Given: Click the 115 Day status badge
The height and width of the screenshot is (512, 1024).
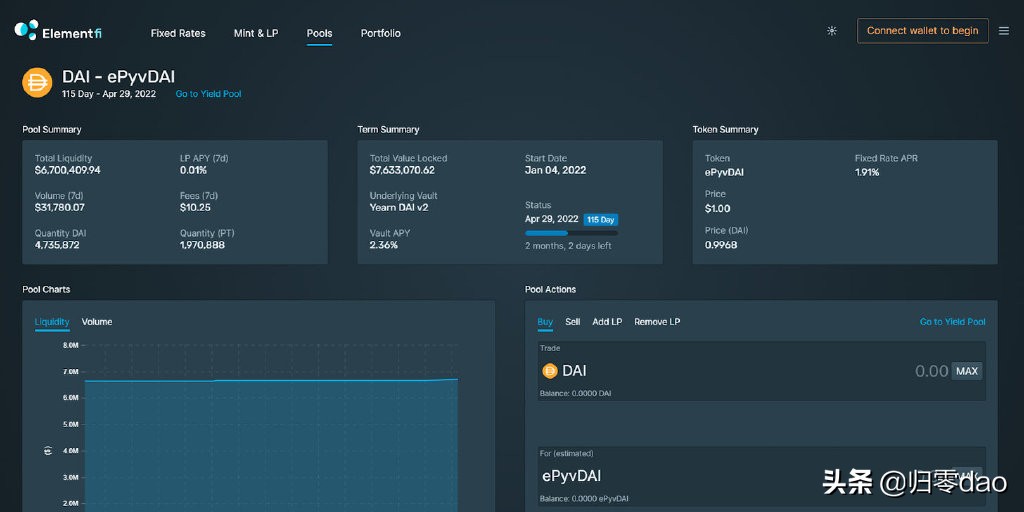Looking at the screenshot, I should [x=600, y=220].
